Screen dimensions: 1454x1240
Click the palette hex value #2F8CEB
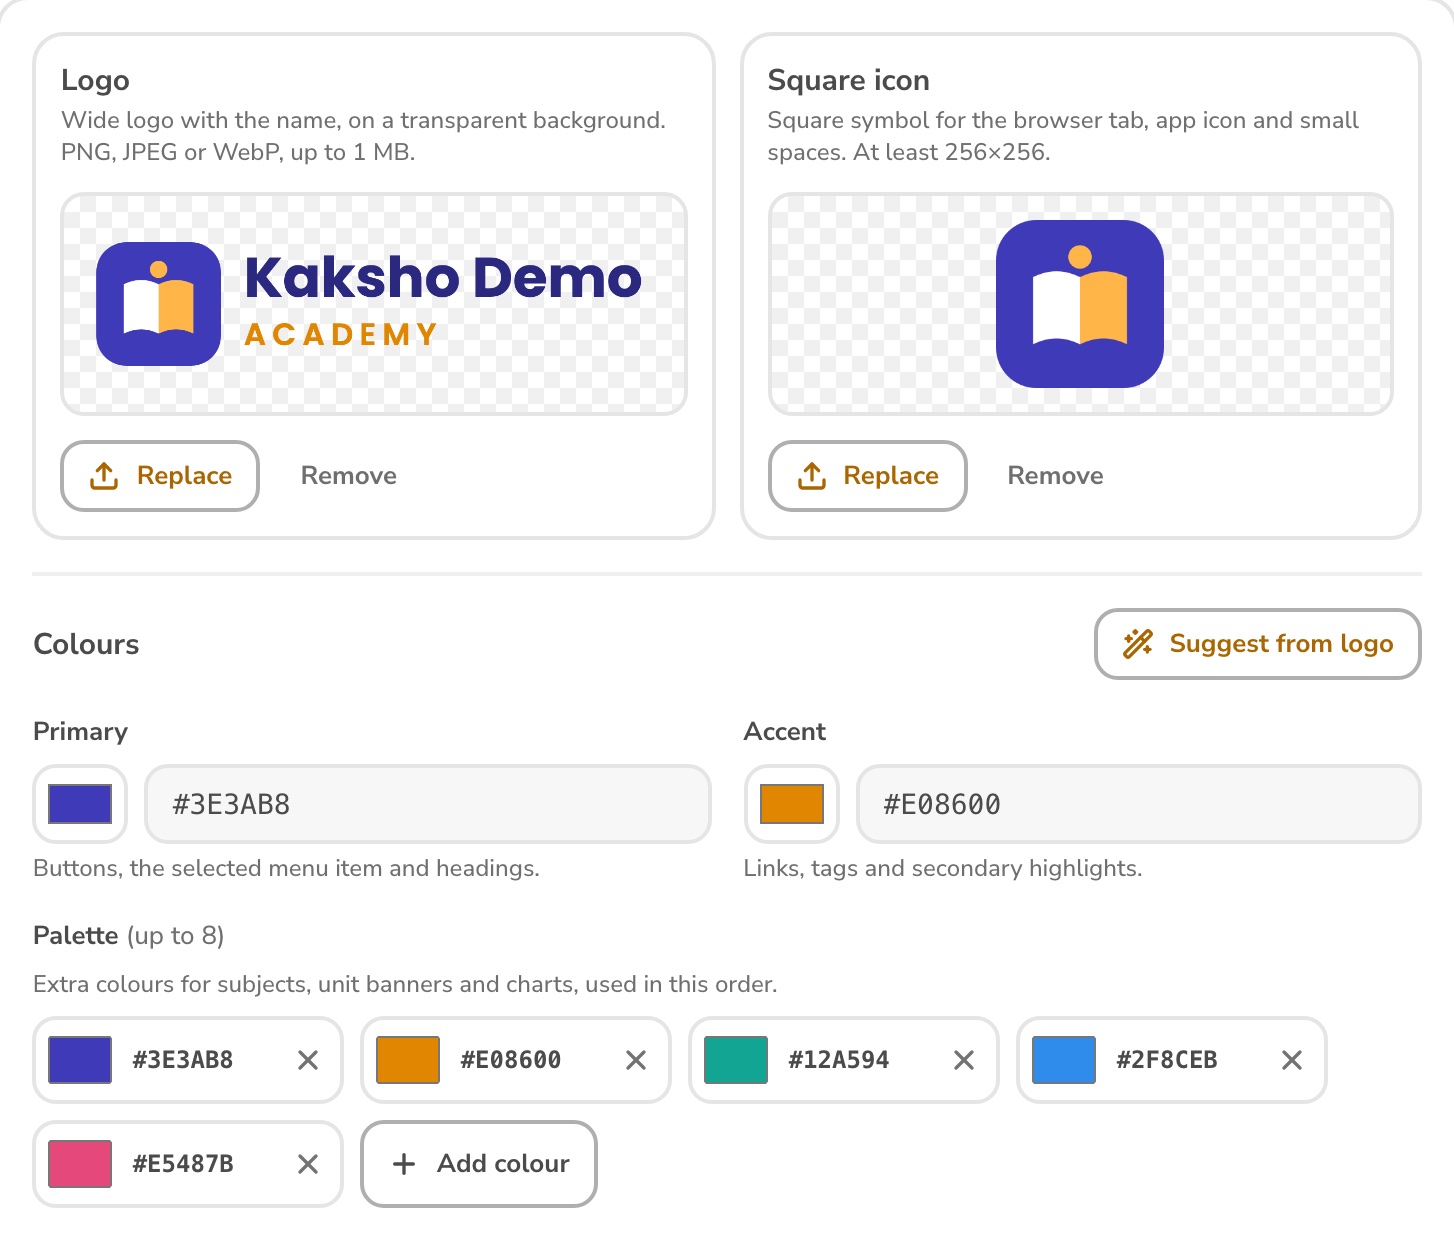(x=1167, y=1060)
